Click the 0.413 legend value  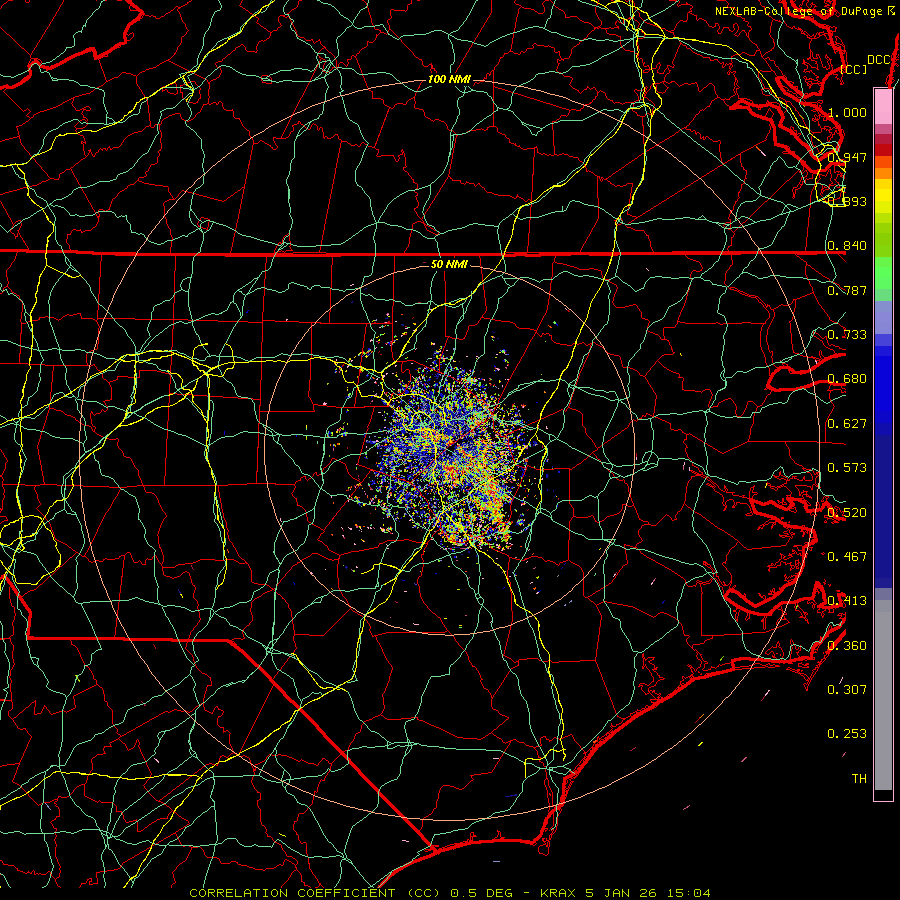847,601
